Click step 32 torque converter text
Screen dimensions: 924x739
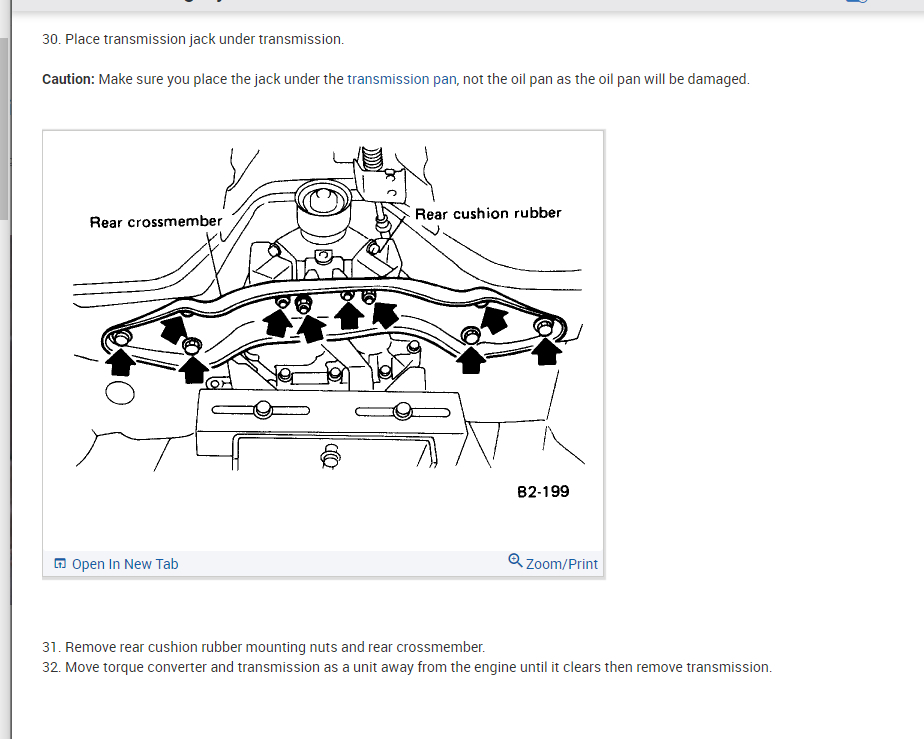tap(407, 667)
